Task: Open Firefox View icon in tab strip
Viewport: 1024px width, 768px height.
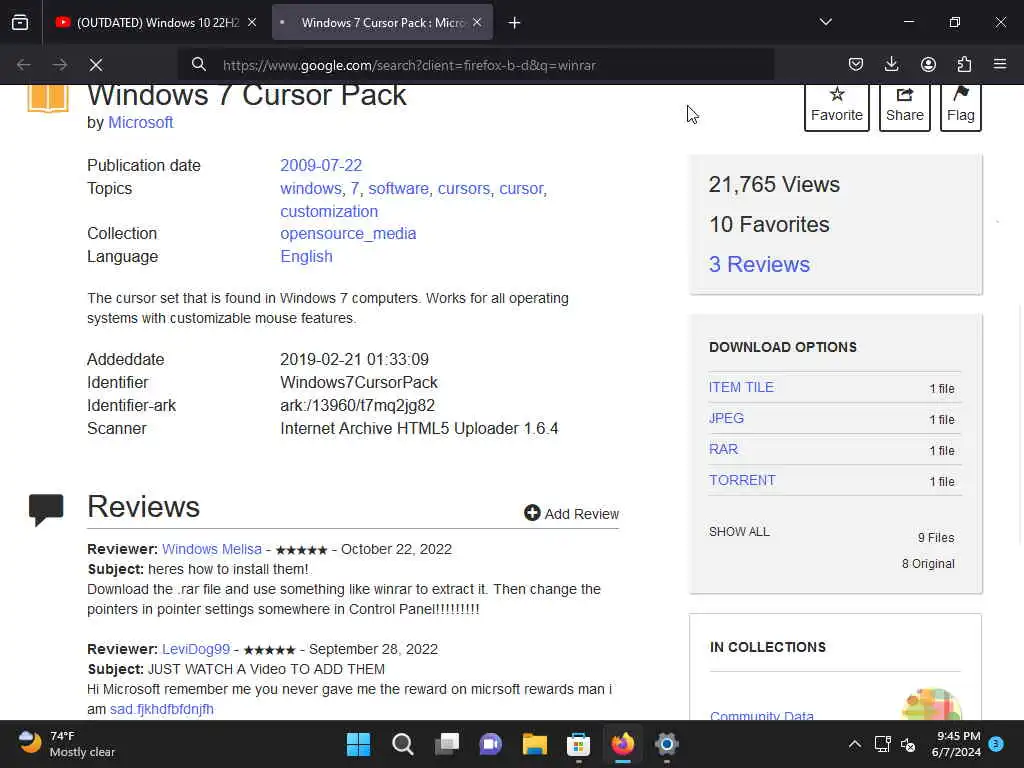Action: point(20,23)
